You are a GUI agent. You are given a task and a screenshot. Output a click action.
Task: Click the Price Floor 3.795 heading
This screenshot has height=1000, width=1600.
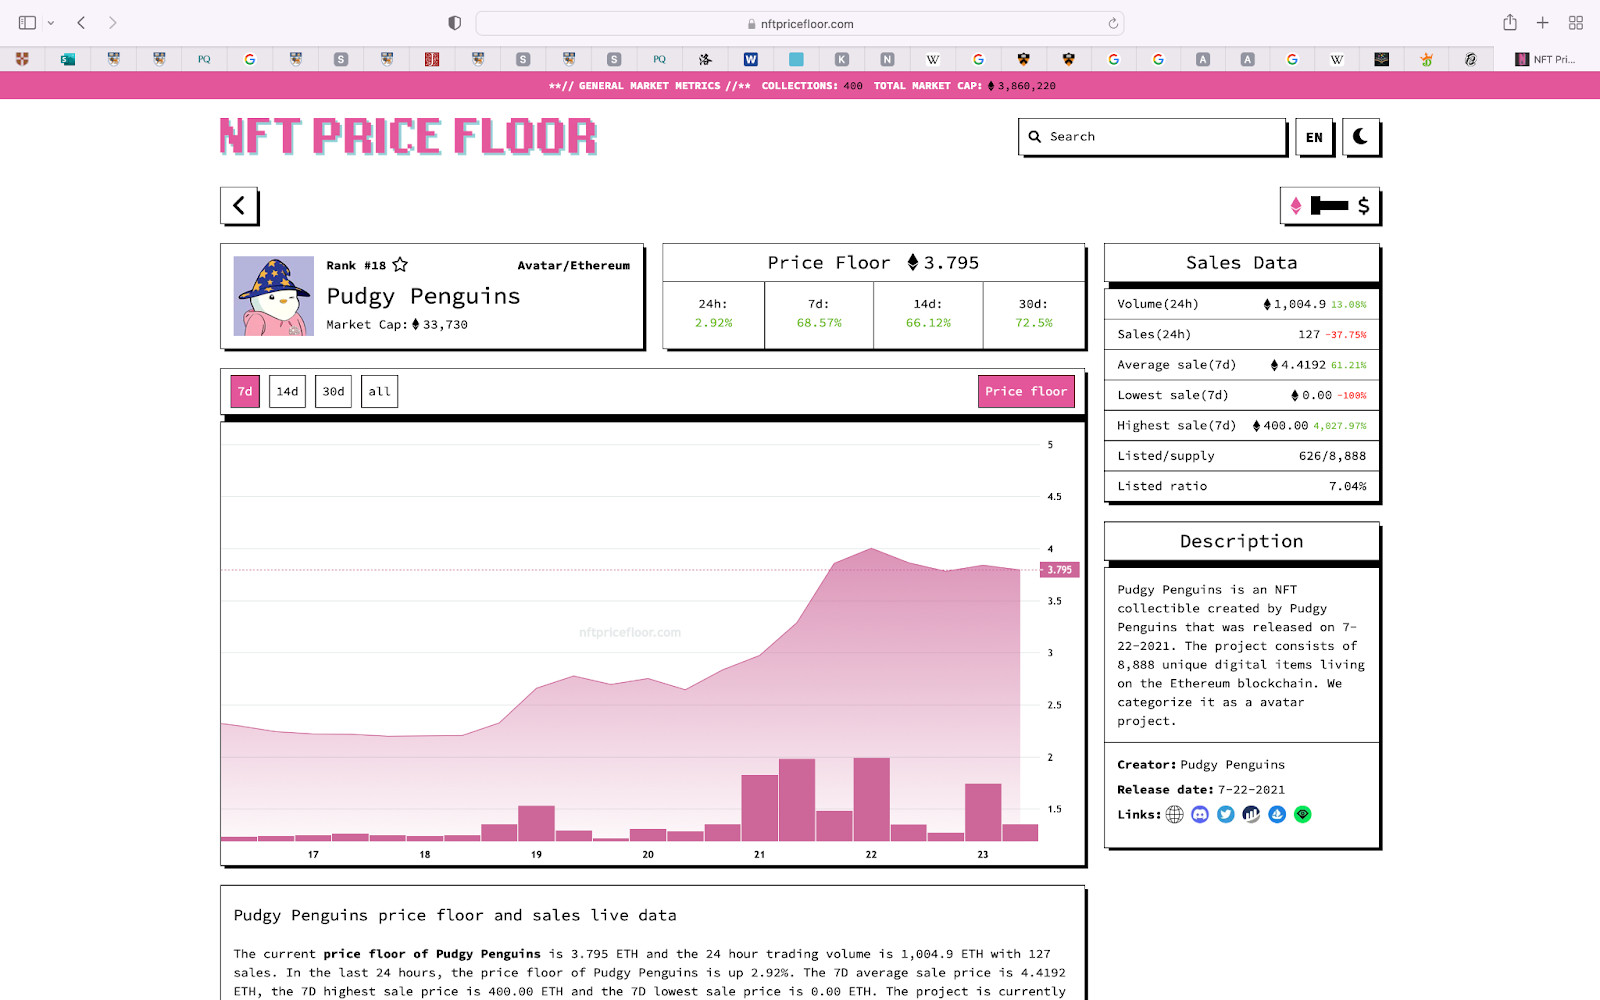point(873,263)
